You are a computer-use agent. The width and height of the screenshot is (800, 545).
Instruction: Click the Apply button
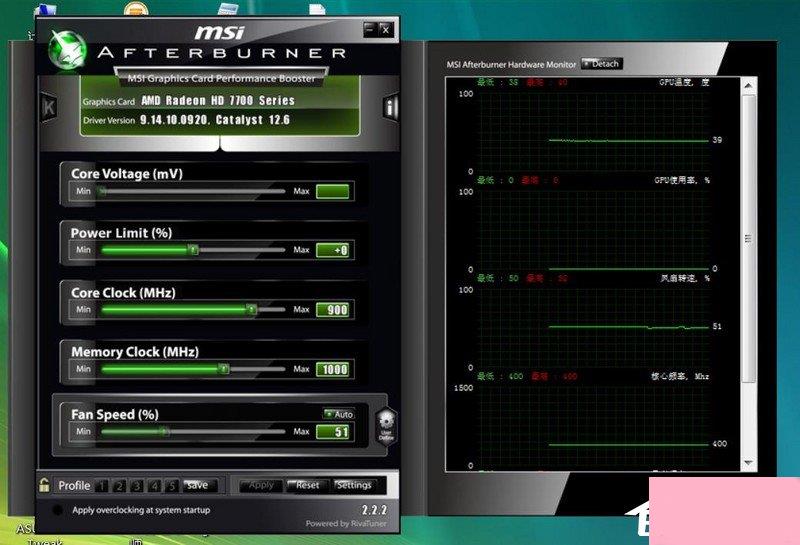pyautogui.click(x=260, y=485)
